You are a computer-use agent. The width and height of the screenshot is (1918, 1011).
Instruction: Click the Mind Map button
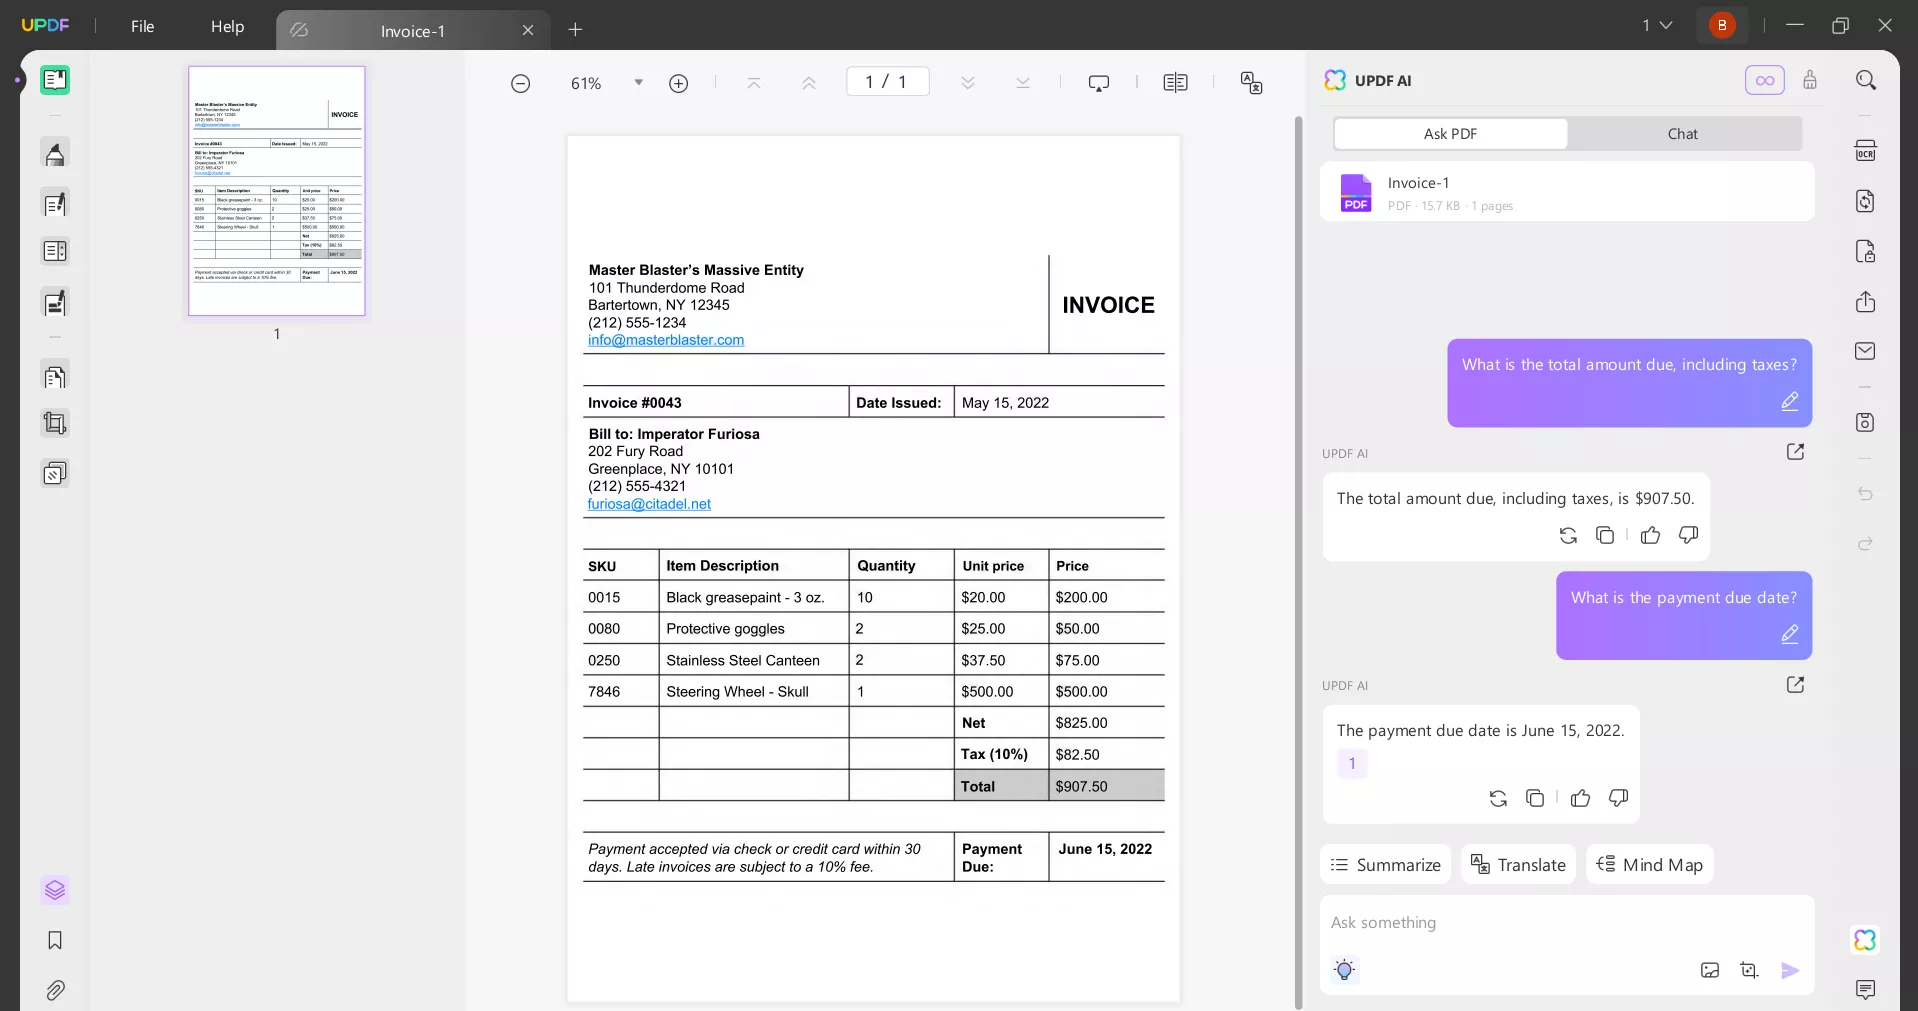(1649, 865)
